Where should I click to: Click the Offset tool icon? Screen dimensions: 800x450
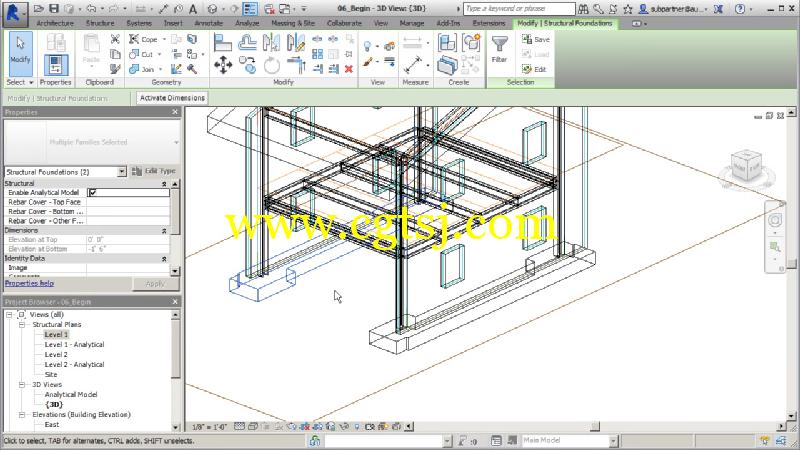[247, 42]
